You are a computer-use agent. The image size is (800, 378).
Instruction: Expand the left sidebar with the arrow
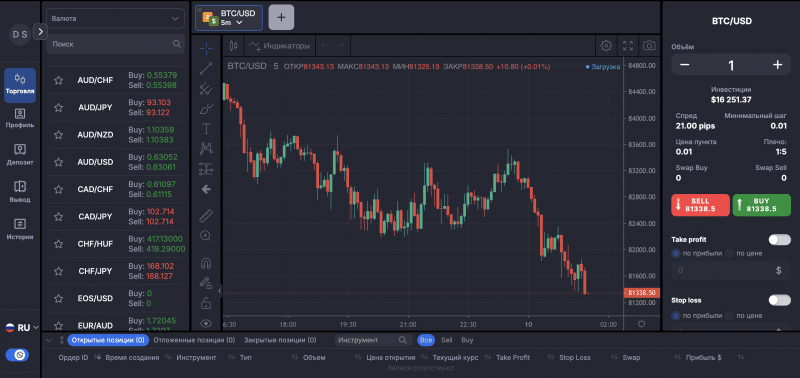pyautogui.click(x=40, y=32)
